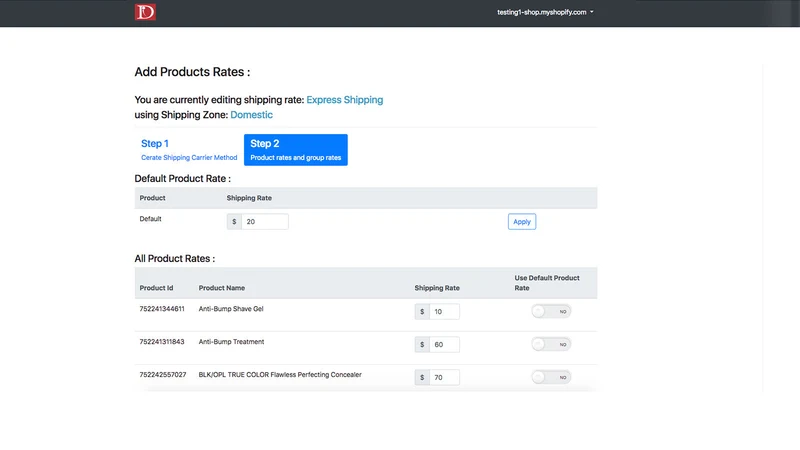The image size is (800, 450).
Task: Select product ID 752241311843
Action: (162, 342)
